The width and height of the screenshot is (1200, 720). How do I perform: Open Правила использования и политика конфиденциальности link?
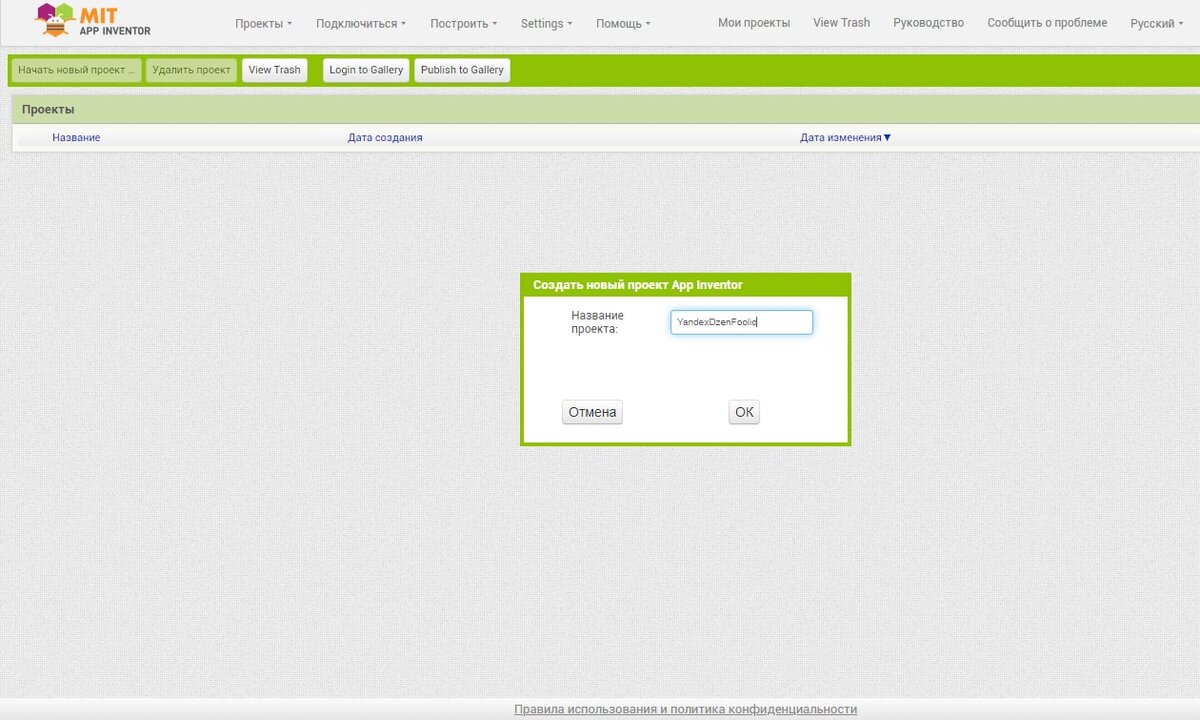[x=685, y=709]
